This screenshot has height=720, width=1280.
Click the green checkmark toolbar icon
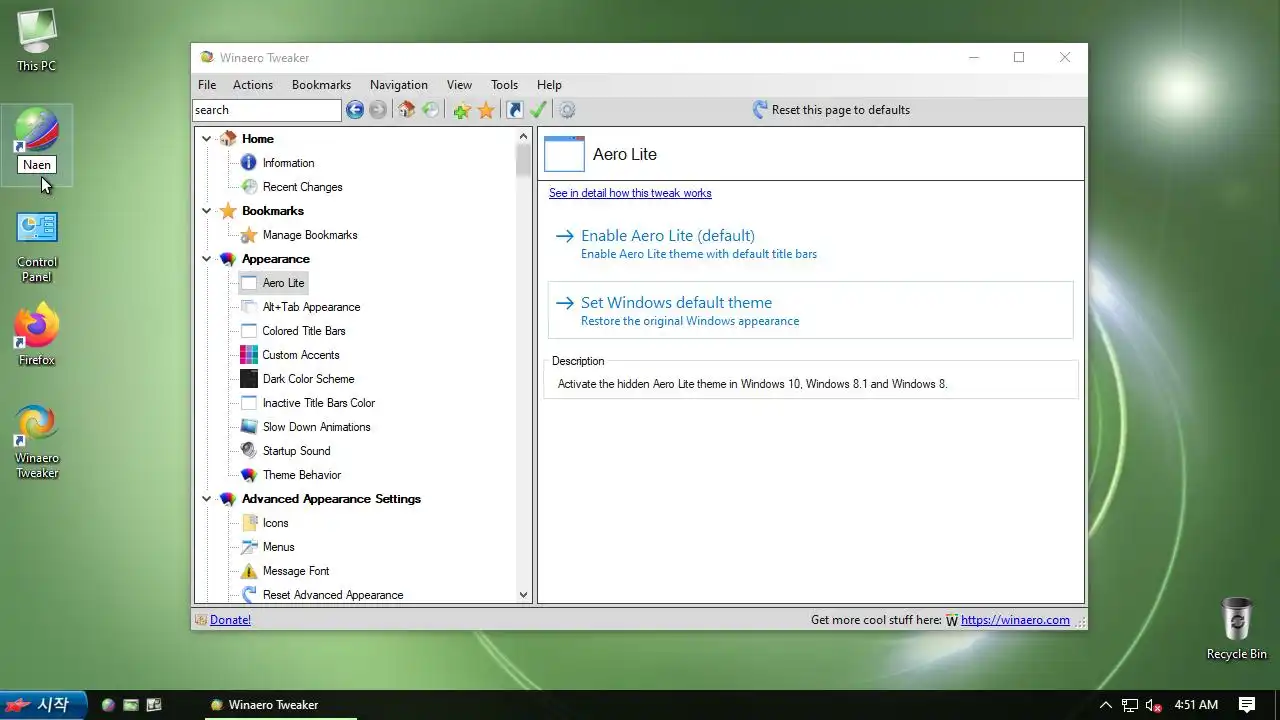538,110
